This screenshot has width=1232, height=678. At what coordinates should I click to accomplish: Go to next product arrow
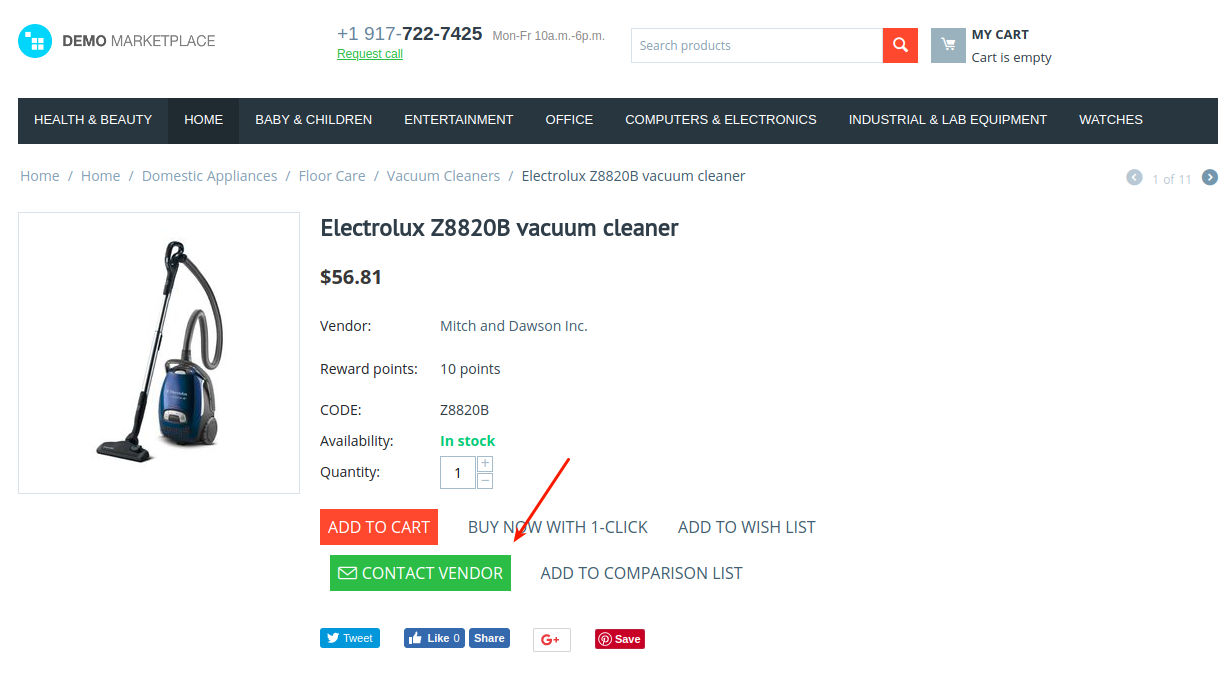coord(1210,177)
